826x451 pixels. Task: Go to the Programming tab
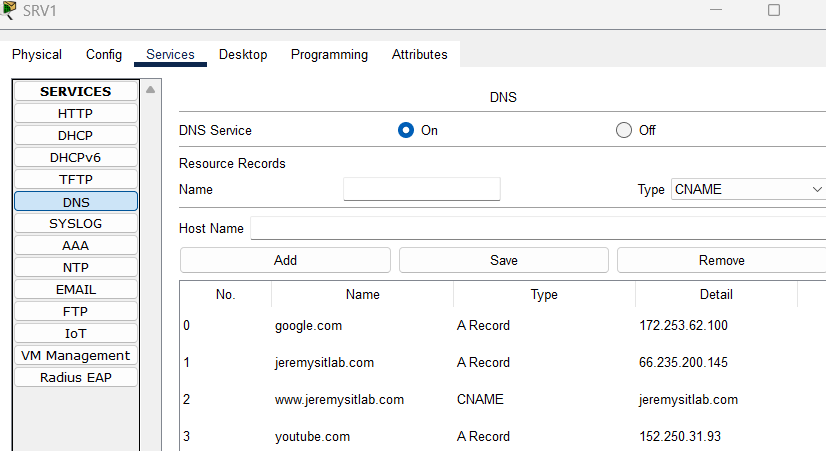[x=329, y=55]
